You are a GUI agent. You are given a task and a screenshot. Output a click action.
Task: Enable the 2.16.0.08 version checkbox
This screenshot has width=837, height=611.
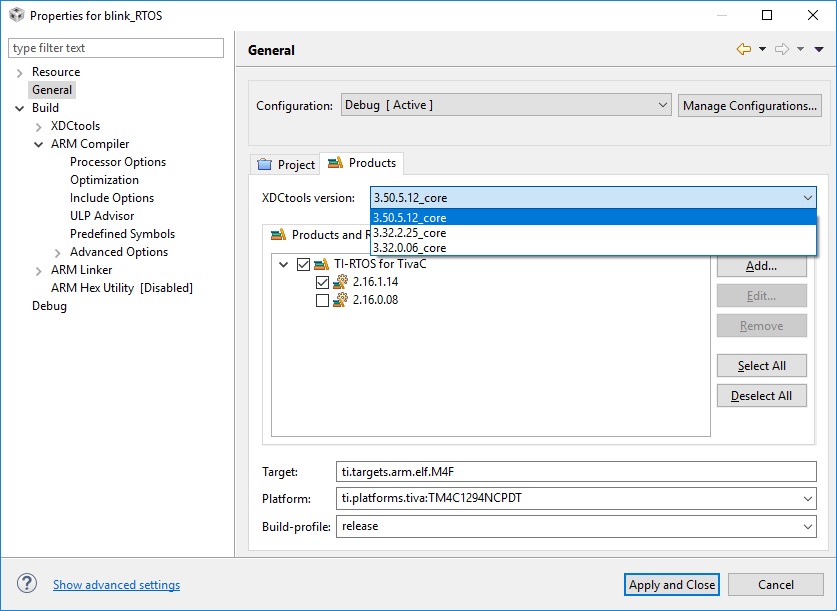(x=322, y=300)
